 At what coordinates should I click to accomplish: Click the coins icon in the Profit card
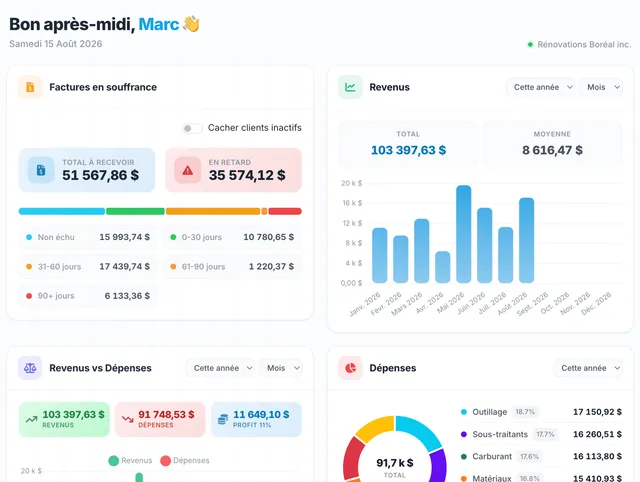223,419
